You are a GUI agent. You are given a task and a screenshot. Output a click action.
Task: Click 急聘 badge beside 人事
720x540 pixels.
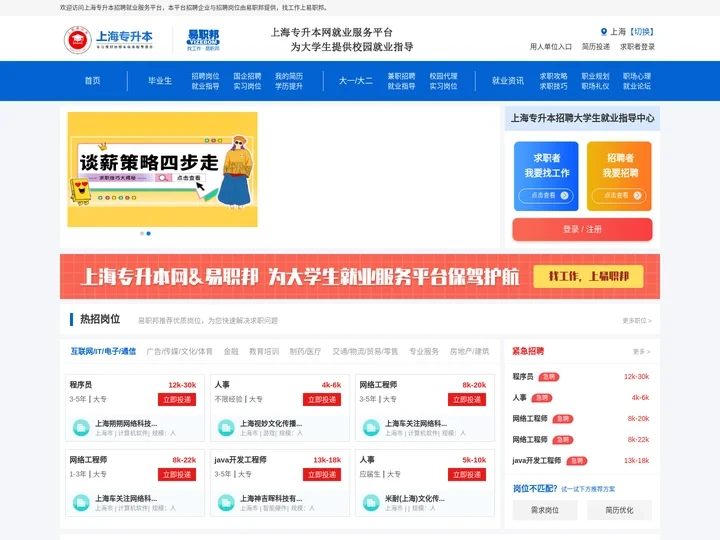pos(541,398)
